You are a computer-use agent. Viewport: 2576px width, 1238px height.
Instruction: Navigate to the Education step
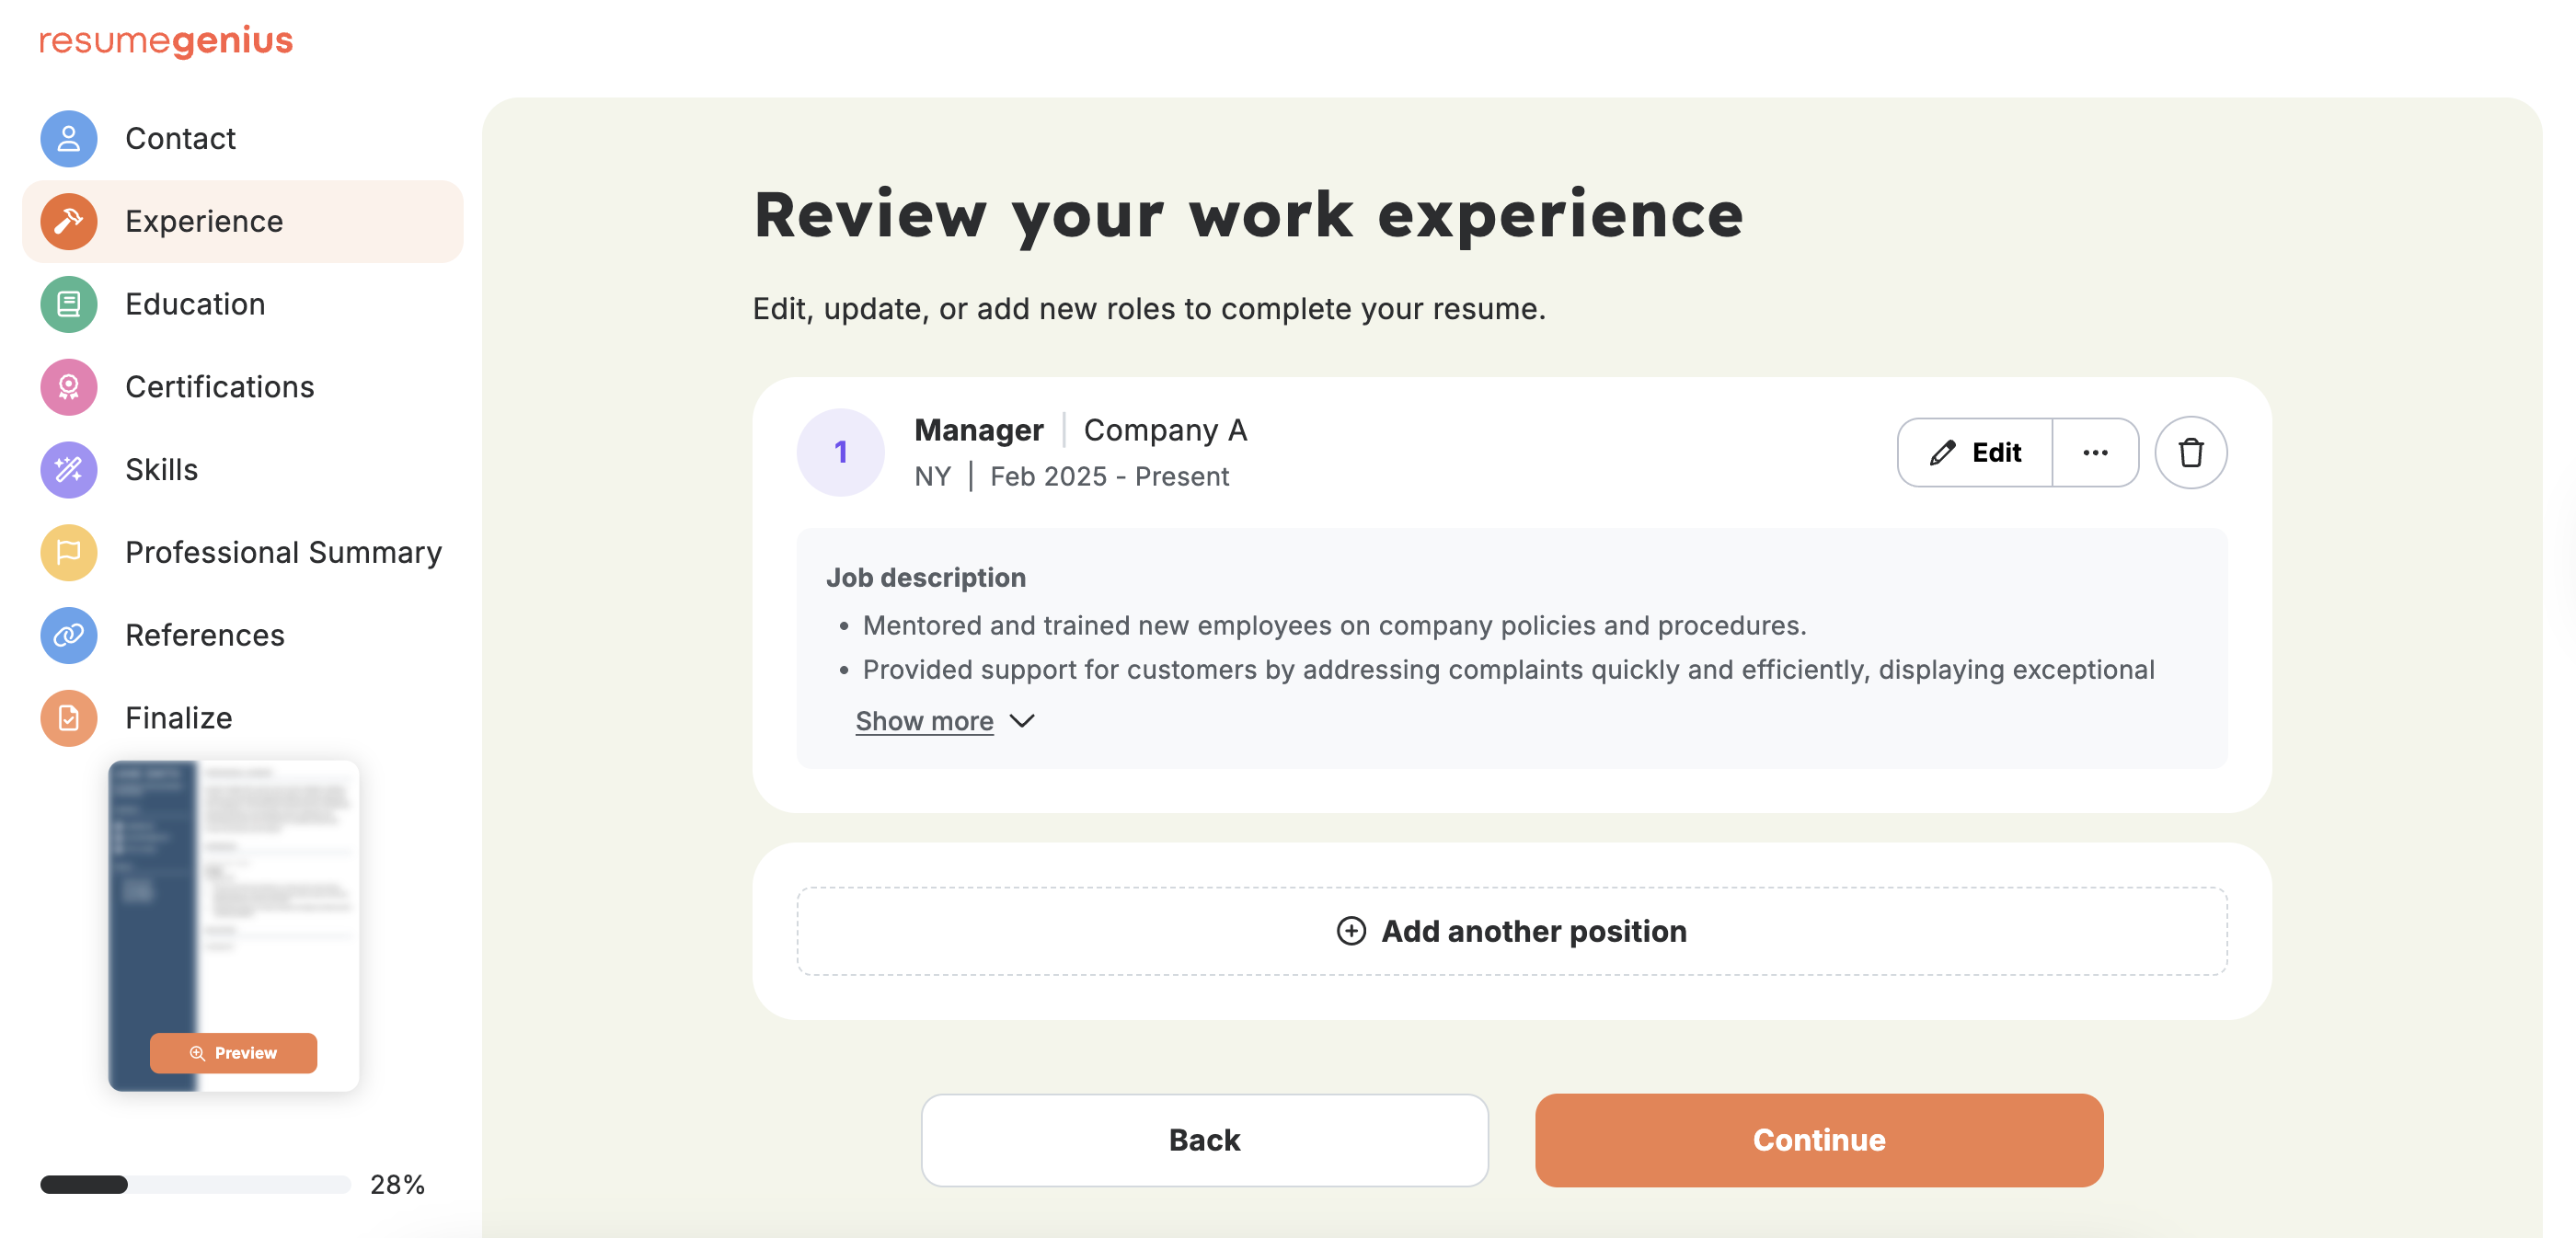pyautogui.click(x=195, y=304)
